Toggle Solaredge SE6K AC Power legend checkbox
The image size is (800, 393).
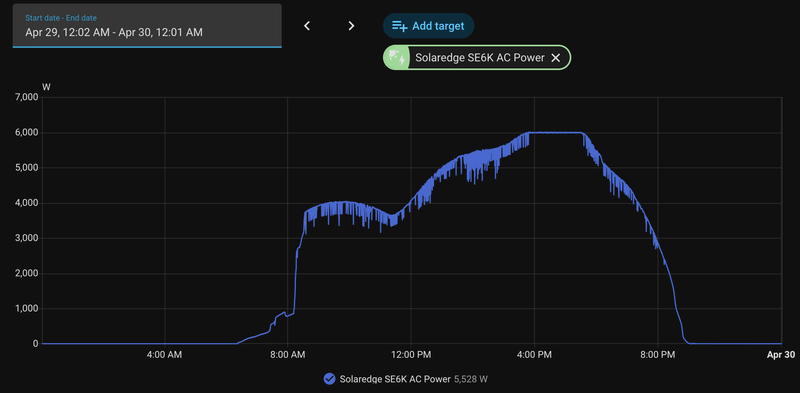(x=329, y=379)
